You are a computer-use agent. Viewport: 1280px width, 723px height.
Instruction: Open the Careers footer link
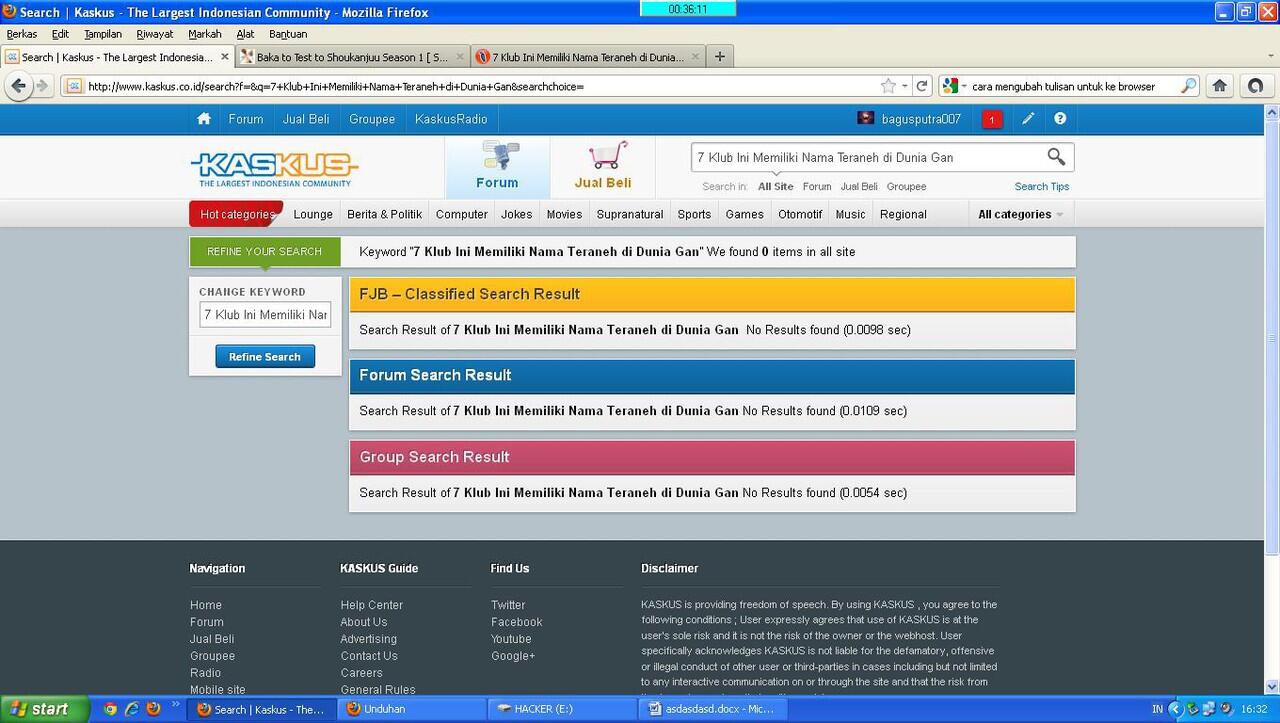pyautogui.click(x=361, y=673)
